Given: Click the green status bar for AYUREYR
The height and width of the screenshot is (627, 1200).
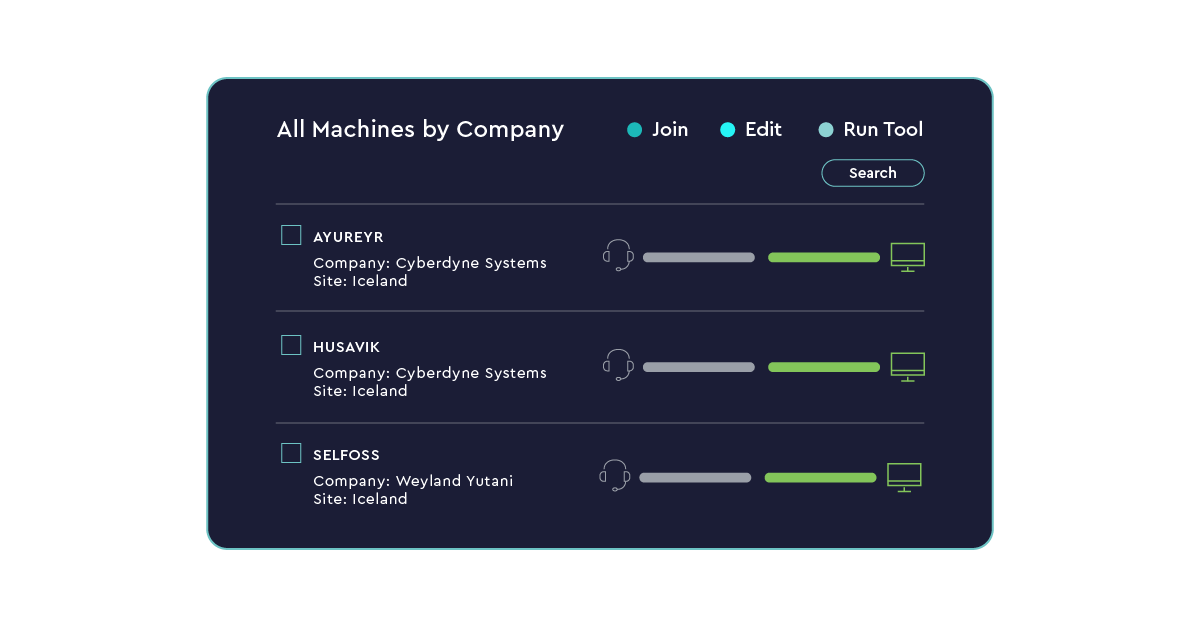Looking at the screenshot, I should click(x=823, y=258).
